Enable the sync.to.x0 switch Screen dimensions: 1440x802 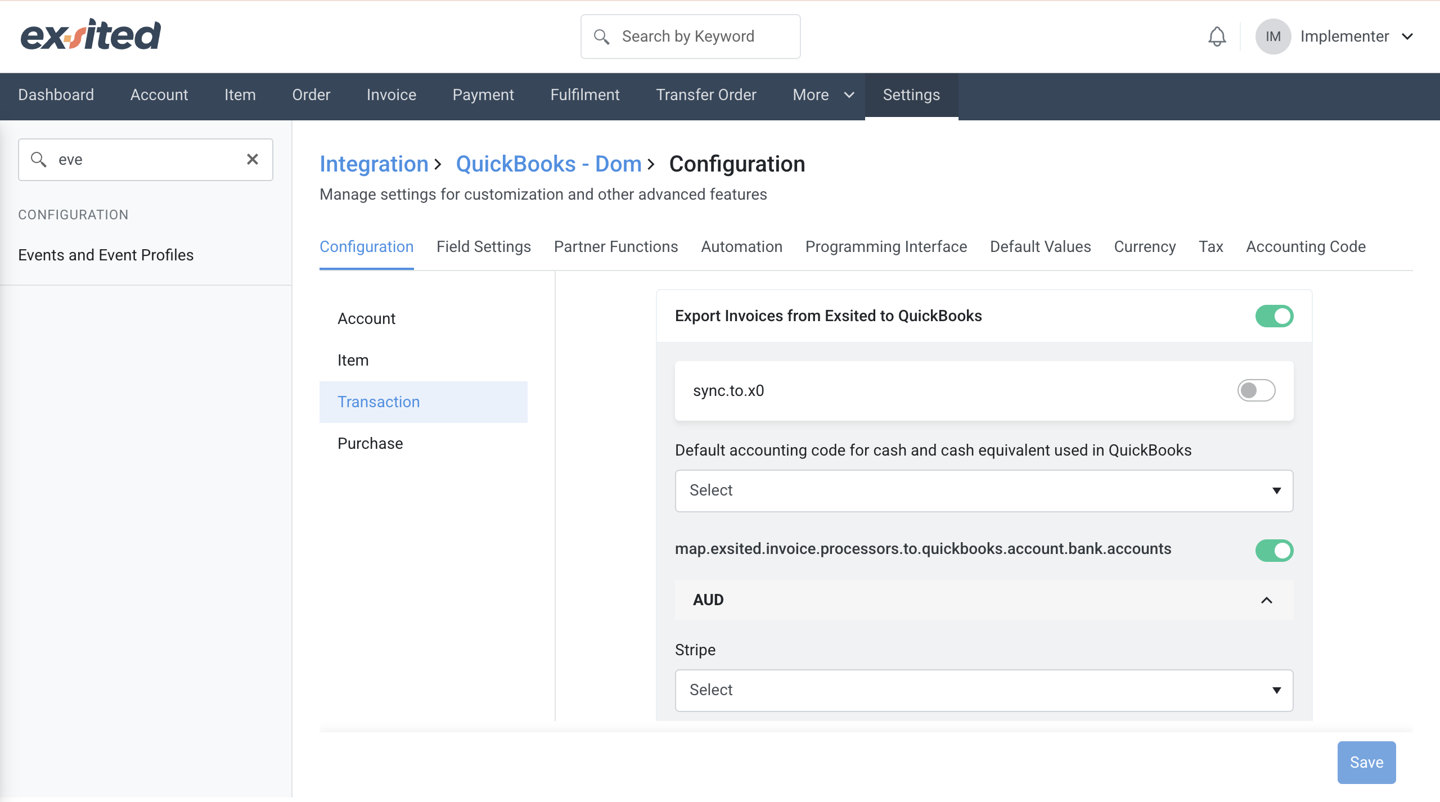1256,391
